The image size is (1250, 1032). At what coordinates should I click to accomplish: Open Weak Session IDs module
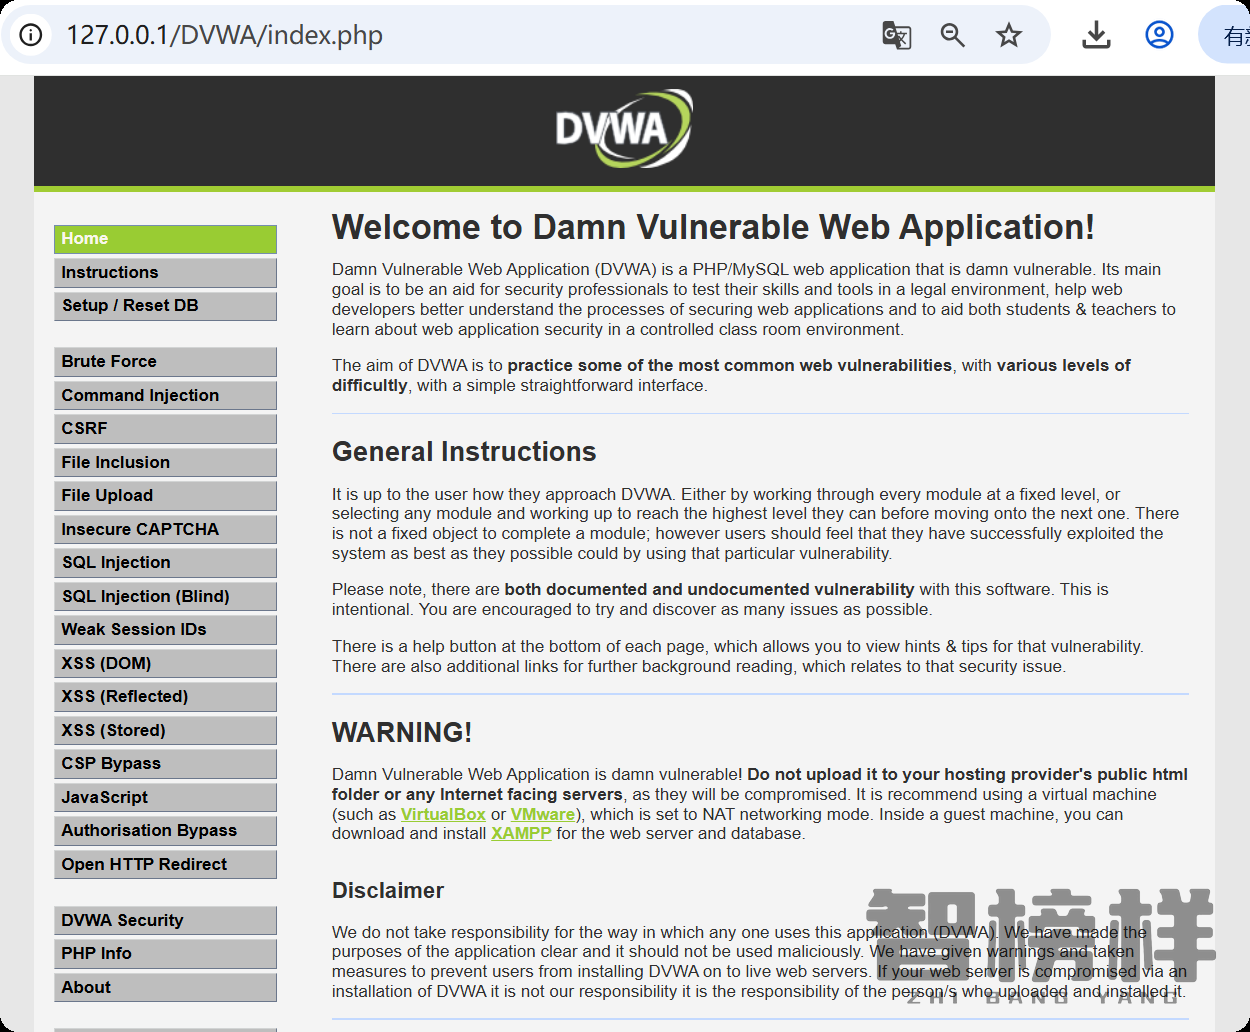pyautogui.click(x=165, y=630)
